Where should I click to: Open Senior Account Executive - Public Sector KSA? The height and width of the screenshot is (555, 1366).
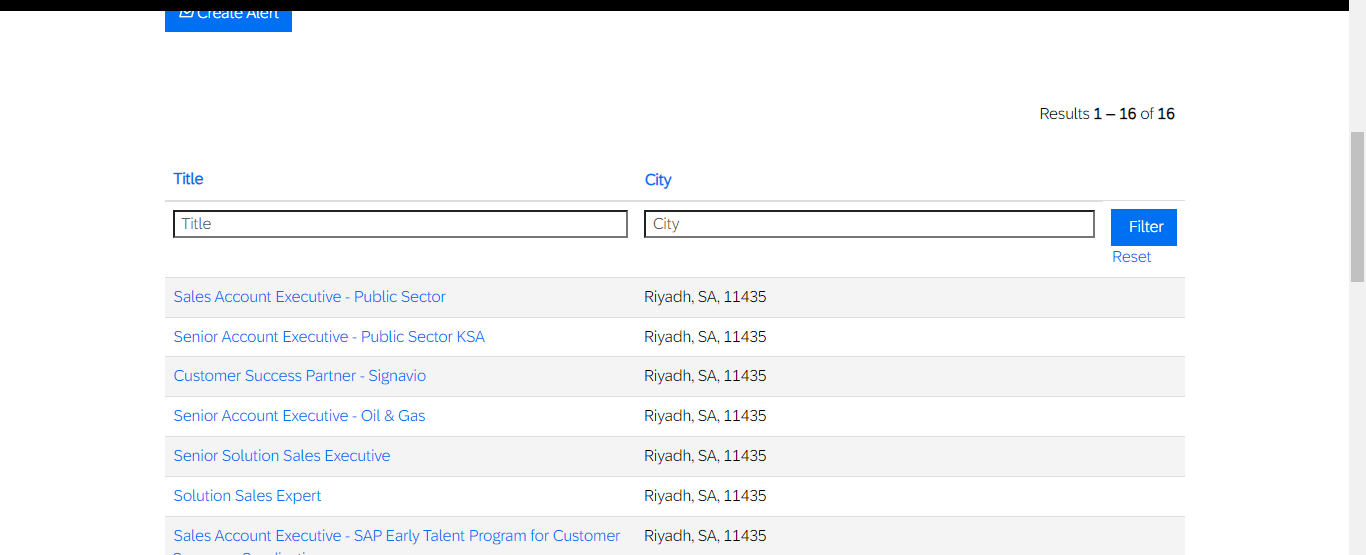coord(329,337)
